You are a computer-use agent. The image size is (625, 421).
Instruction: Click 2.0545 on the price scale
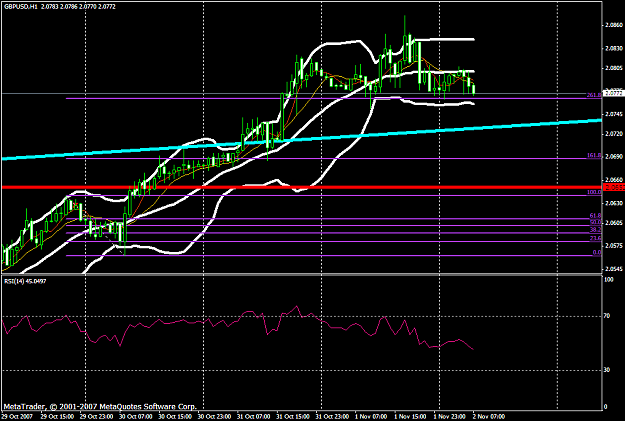click(614, 269)
